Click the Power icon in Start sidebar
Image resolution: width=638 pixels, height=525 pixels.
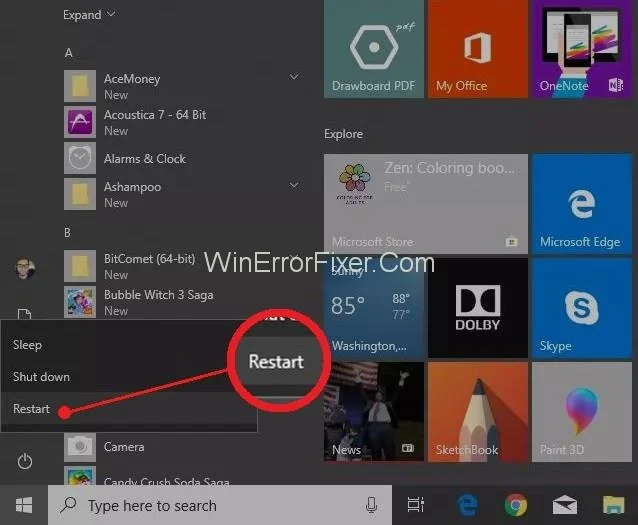pos(25,461)
